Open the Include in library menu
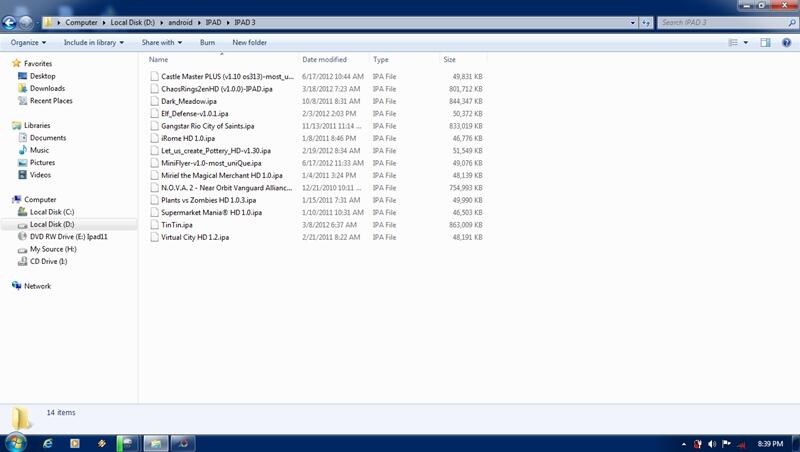800x452 pixels. click(93, 42)
